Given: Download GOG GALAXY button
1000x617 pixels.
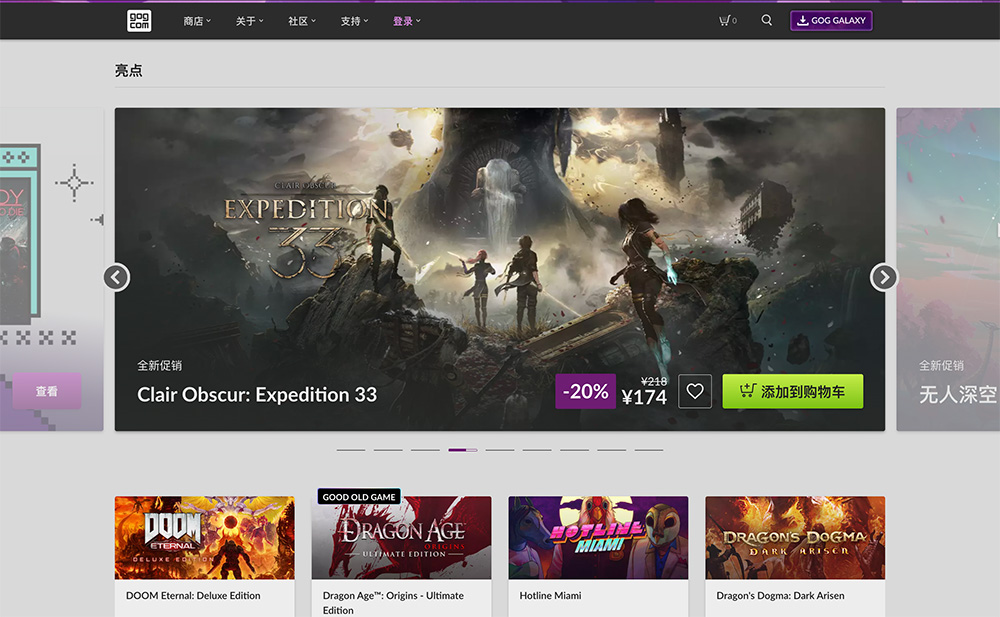Looking at the screenshot, I should click(832, 20).
